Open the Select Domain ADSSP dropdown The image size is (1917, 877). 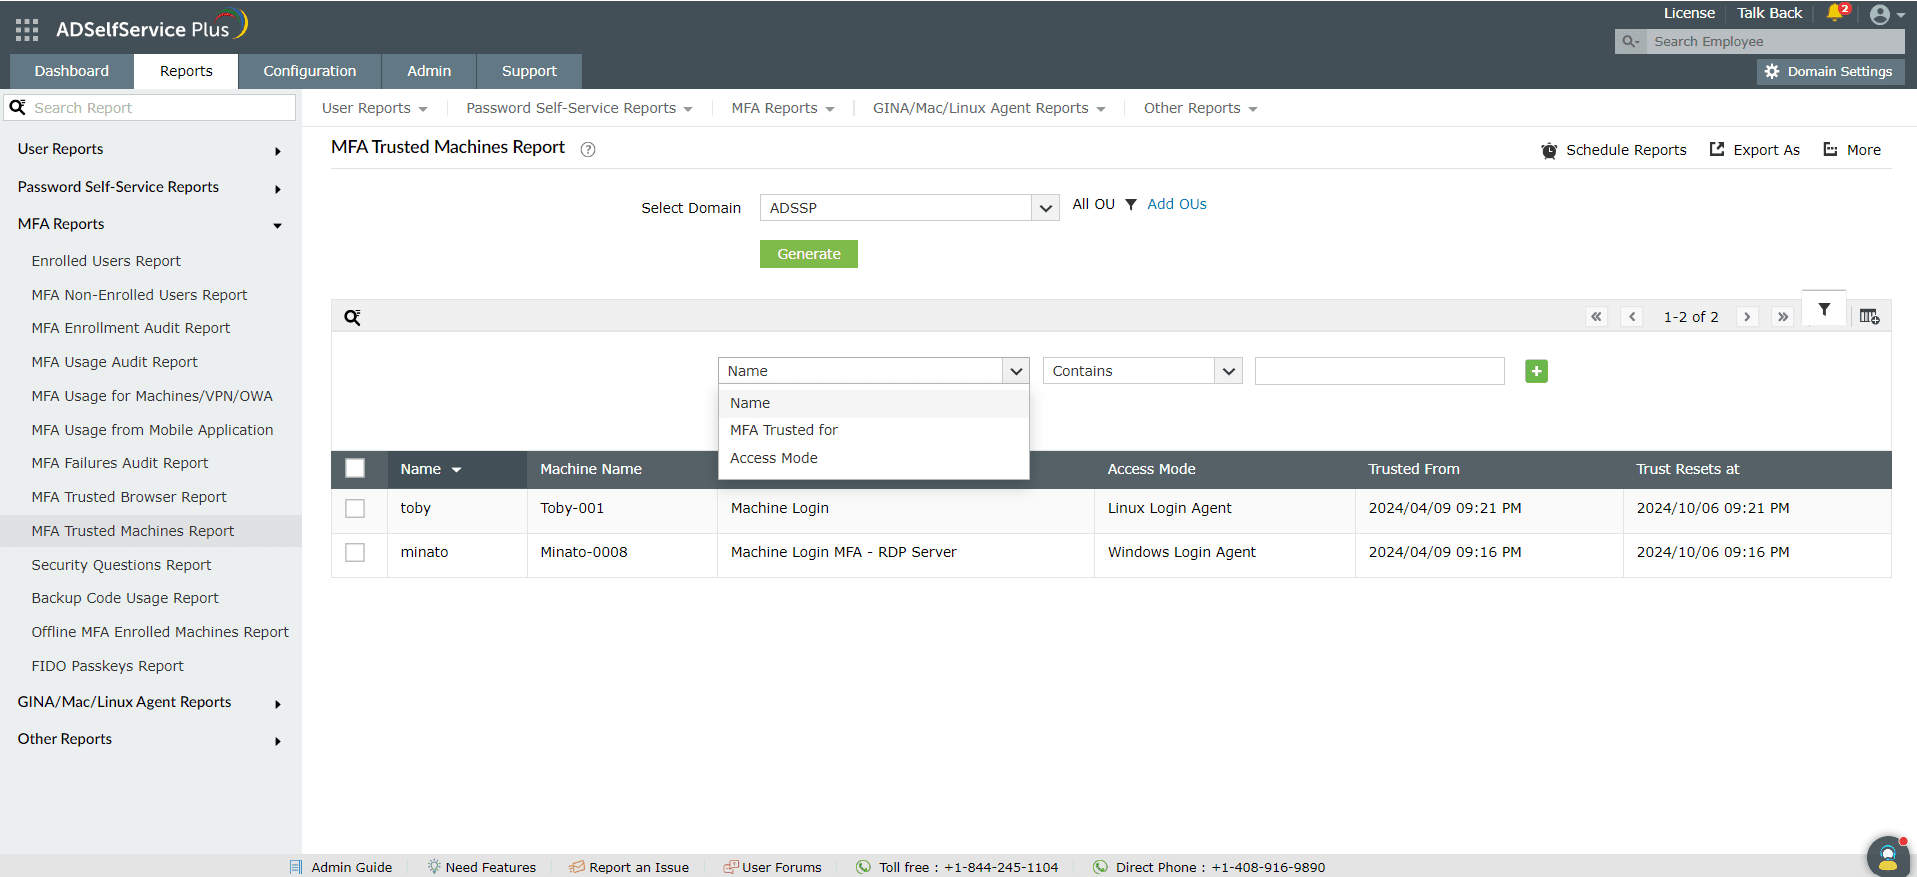[909, 207]
